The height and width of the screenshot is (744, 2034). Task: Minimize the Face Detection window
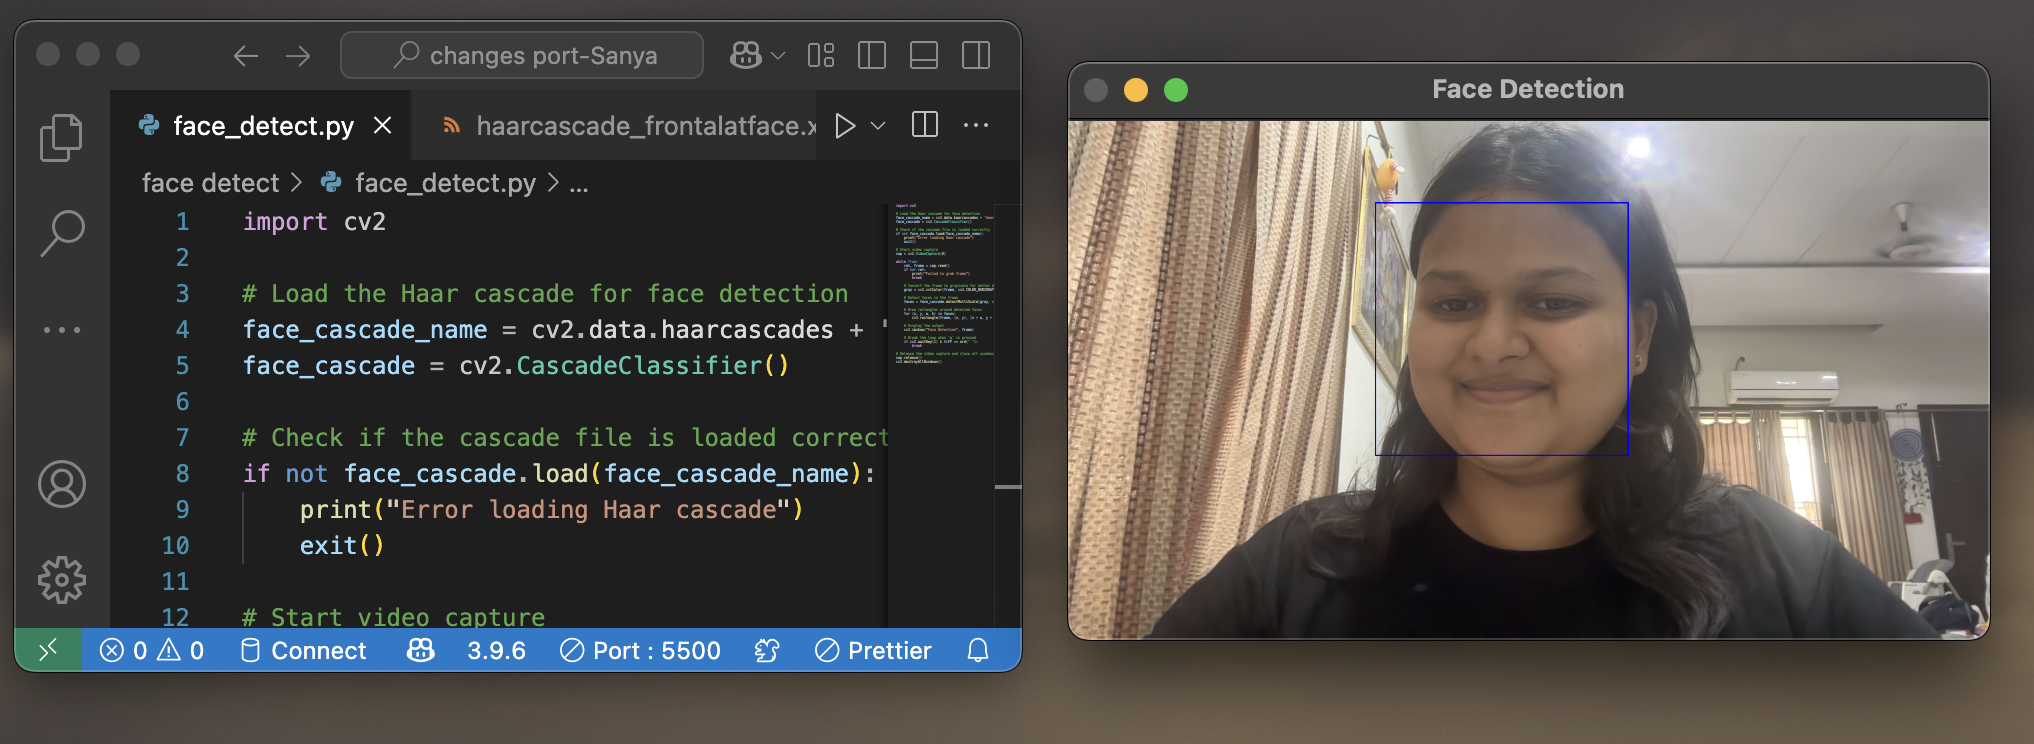point(1136,90)
